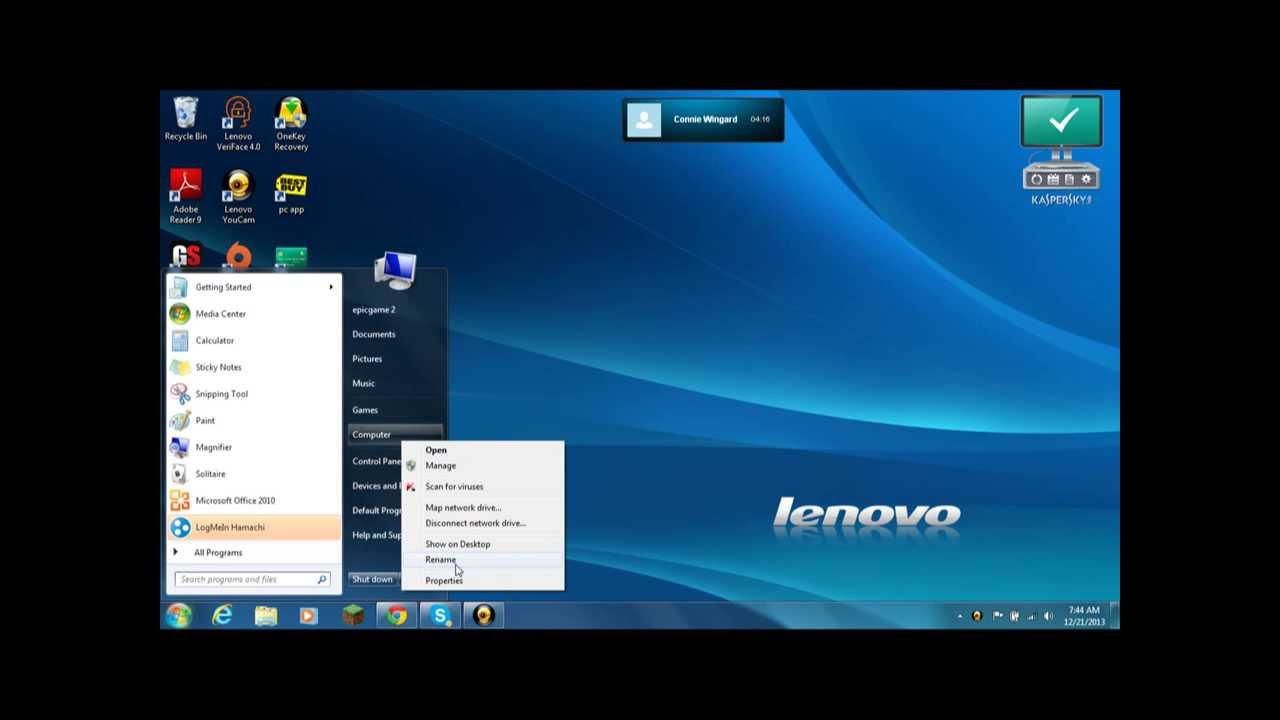Expand Getting Started submenu arrow
The height and width of the screenshot is (720, 1280).
(x=330, y=287)
